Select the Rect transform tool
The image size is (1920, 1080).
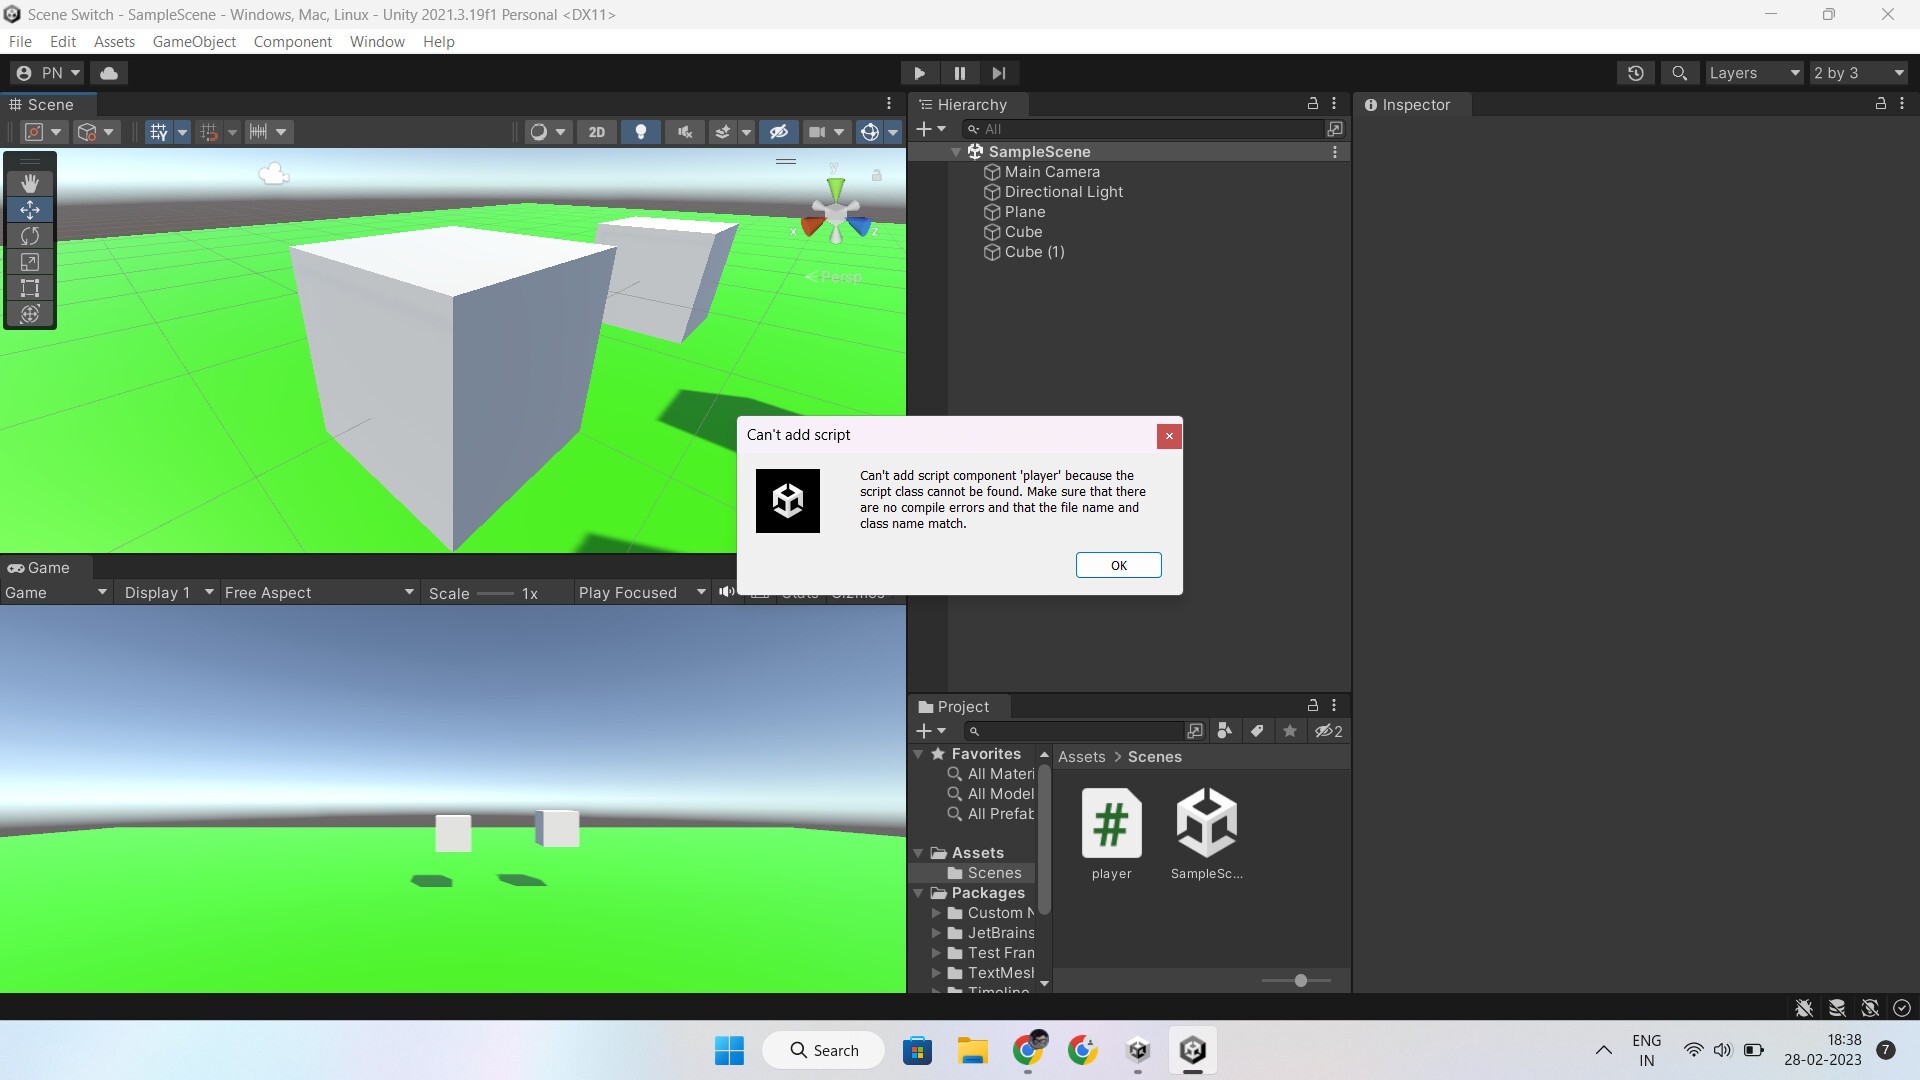[x=30, y=288]
